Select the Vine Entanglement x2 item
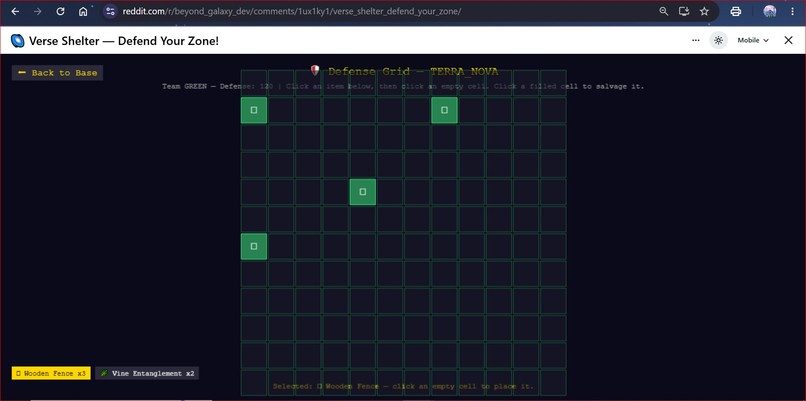Image resolution: width=806 pixels, height=401 pixels. click(x=147, y=373)
